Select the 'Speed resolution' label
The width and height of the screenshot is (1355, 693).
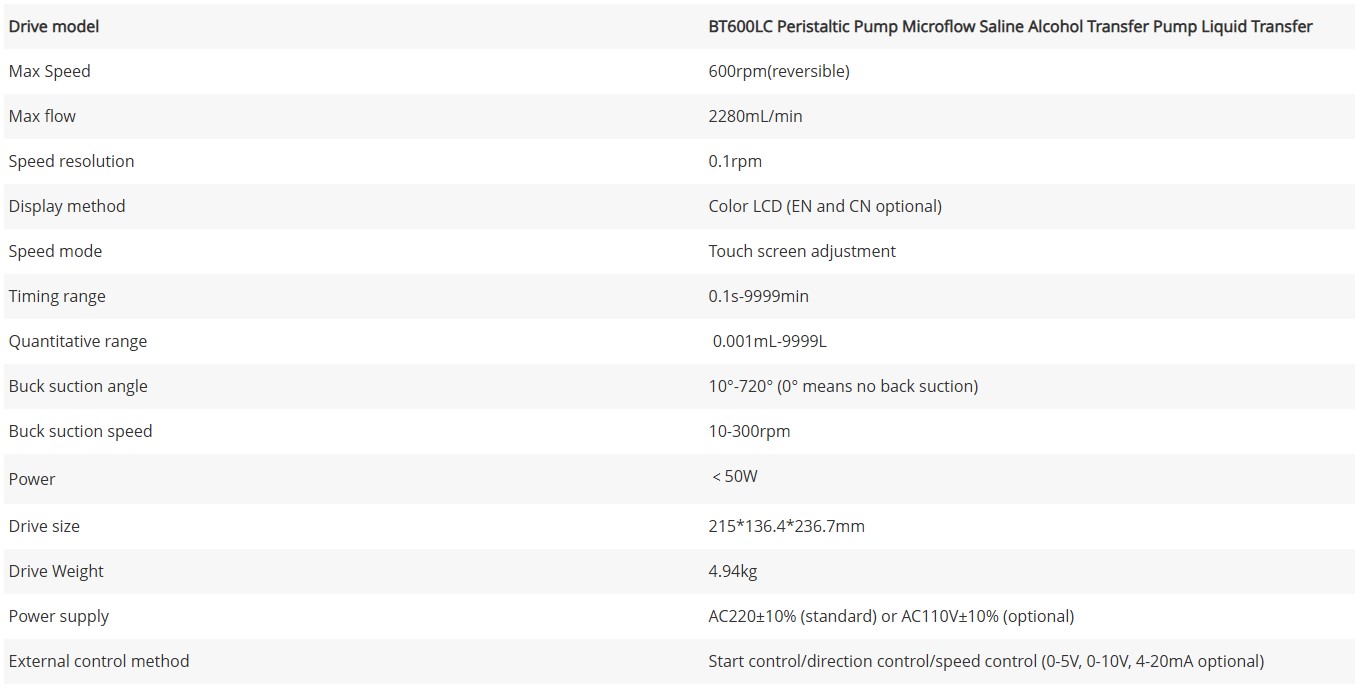click(x=71, y=162)
